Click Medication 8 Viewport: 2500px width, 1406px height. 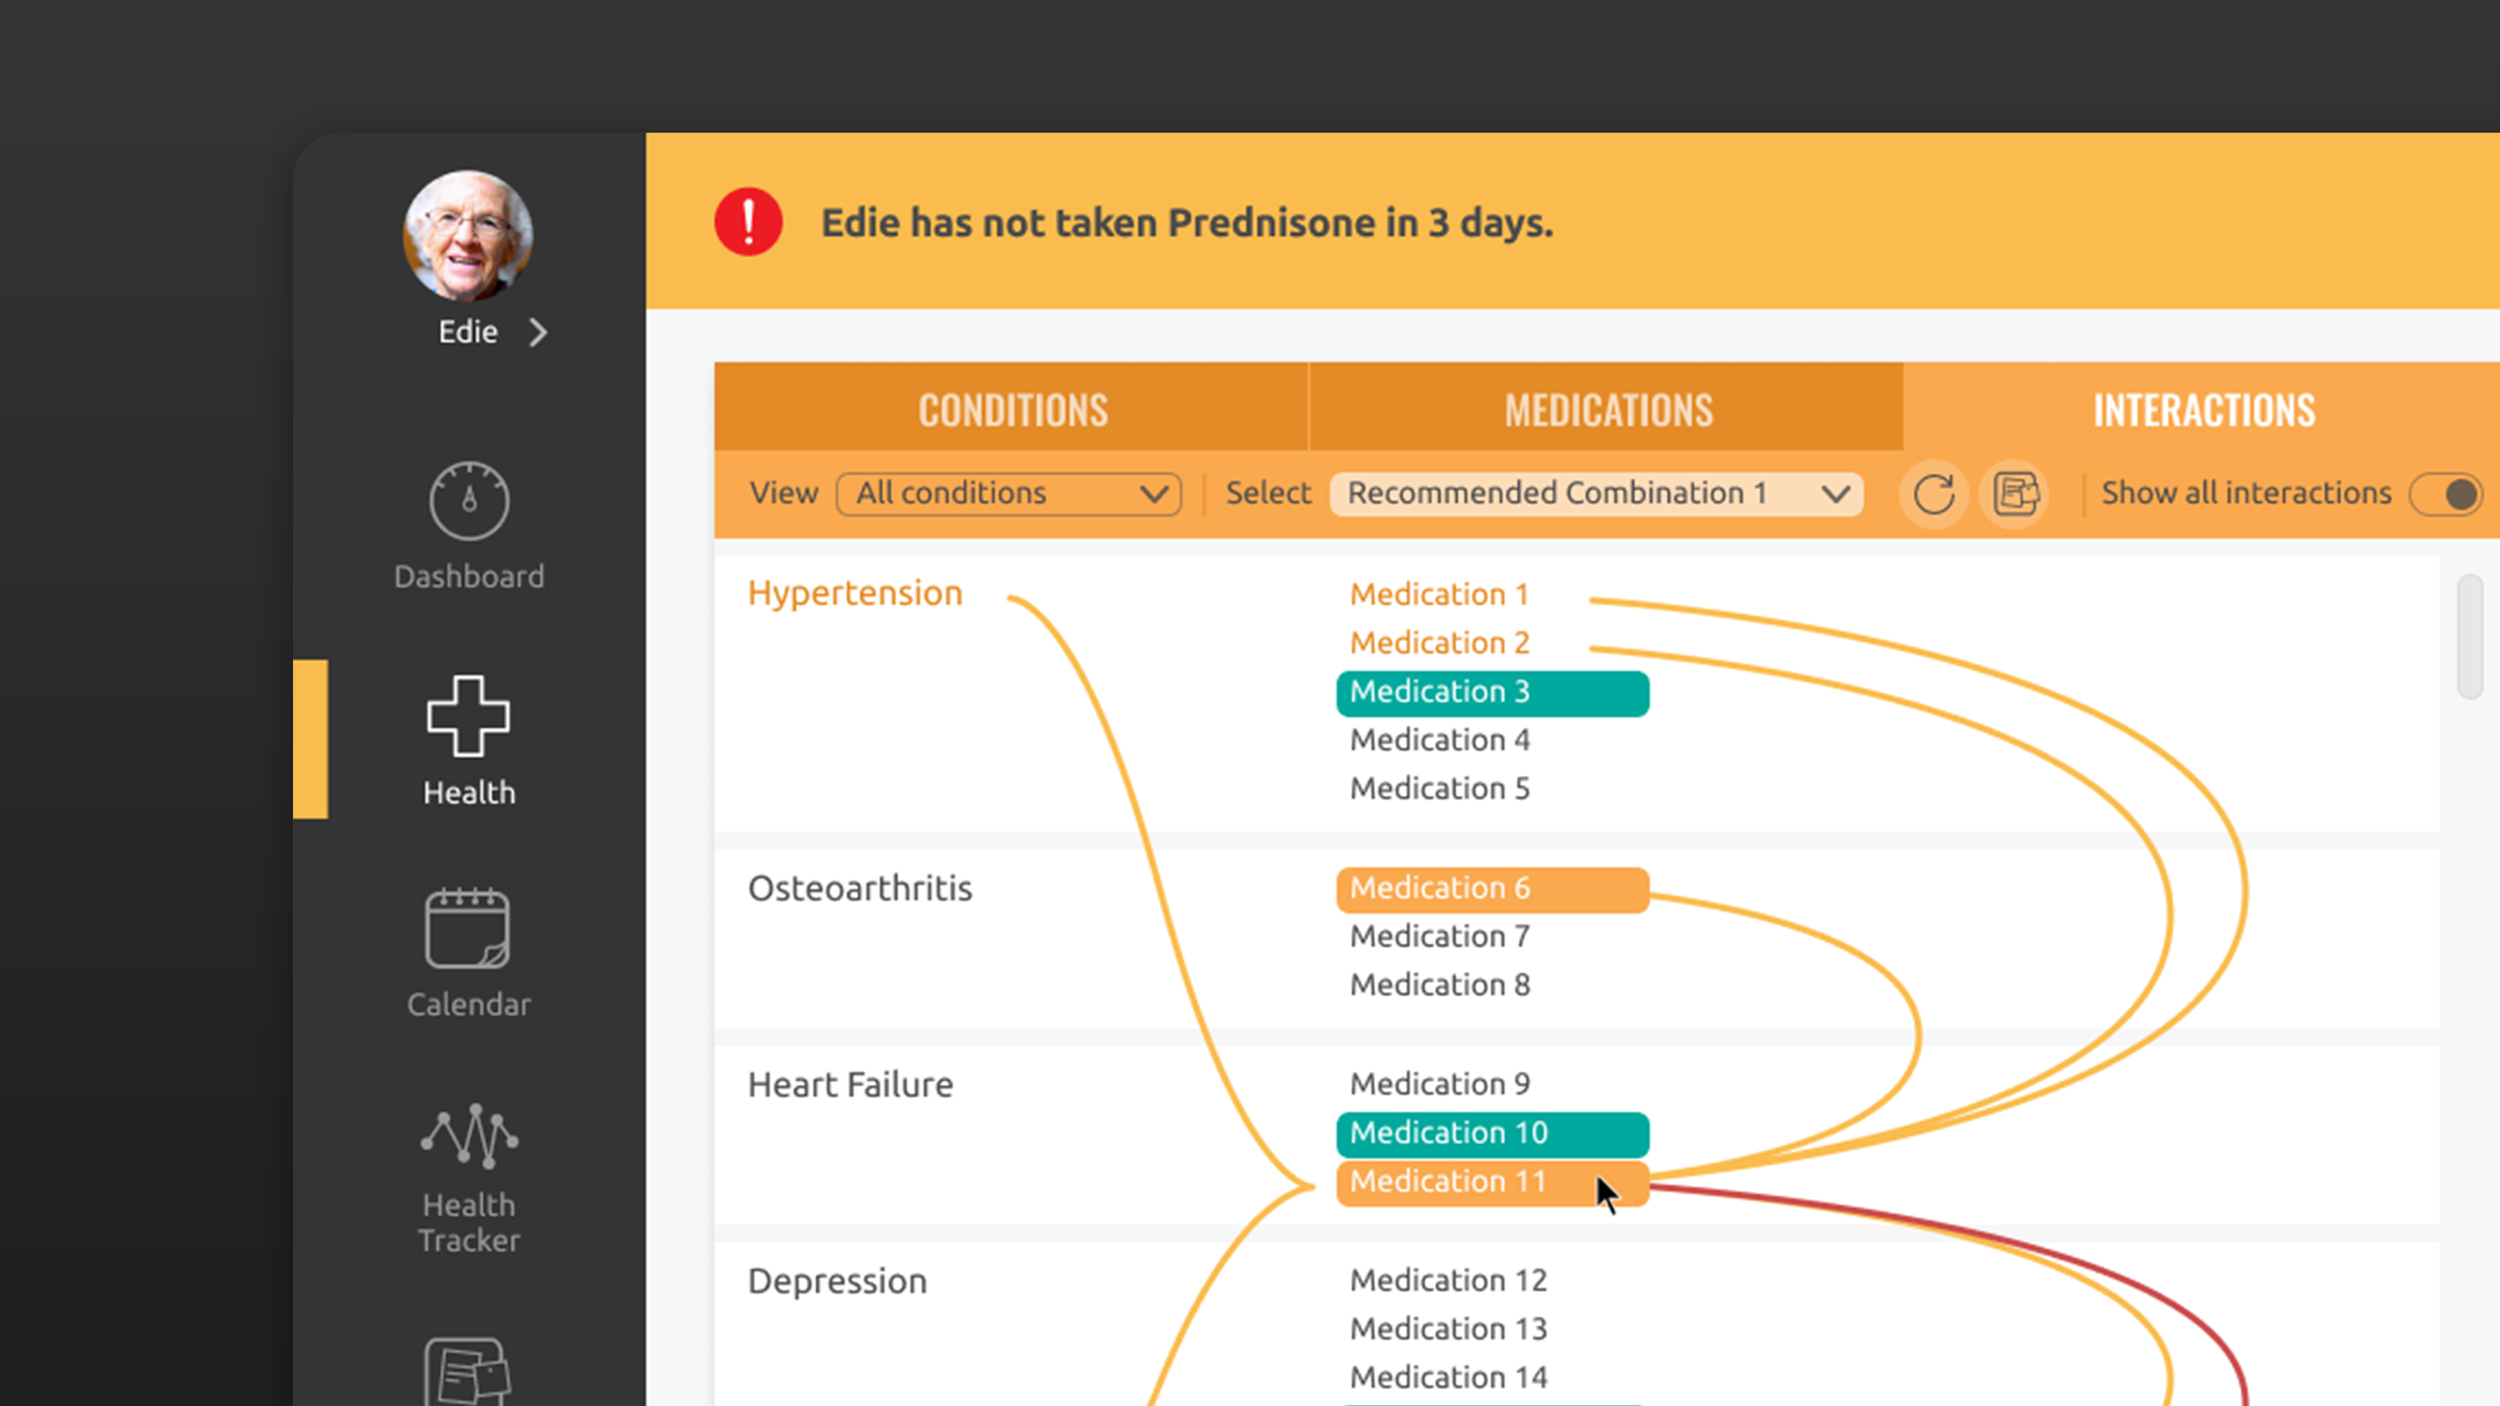(1440, 986)
